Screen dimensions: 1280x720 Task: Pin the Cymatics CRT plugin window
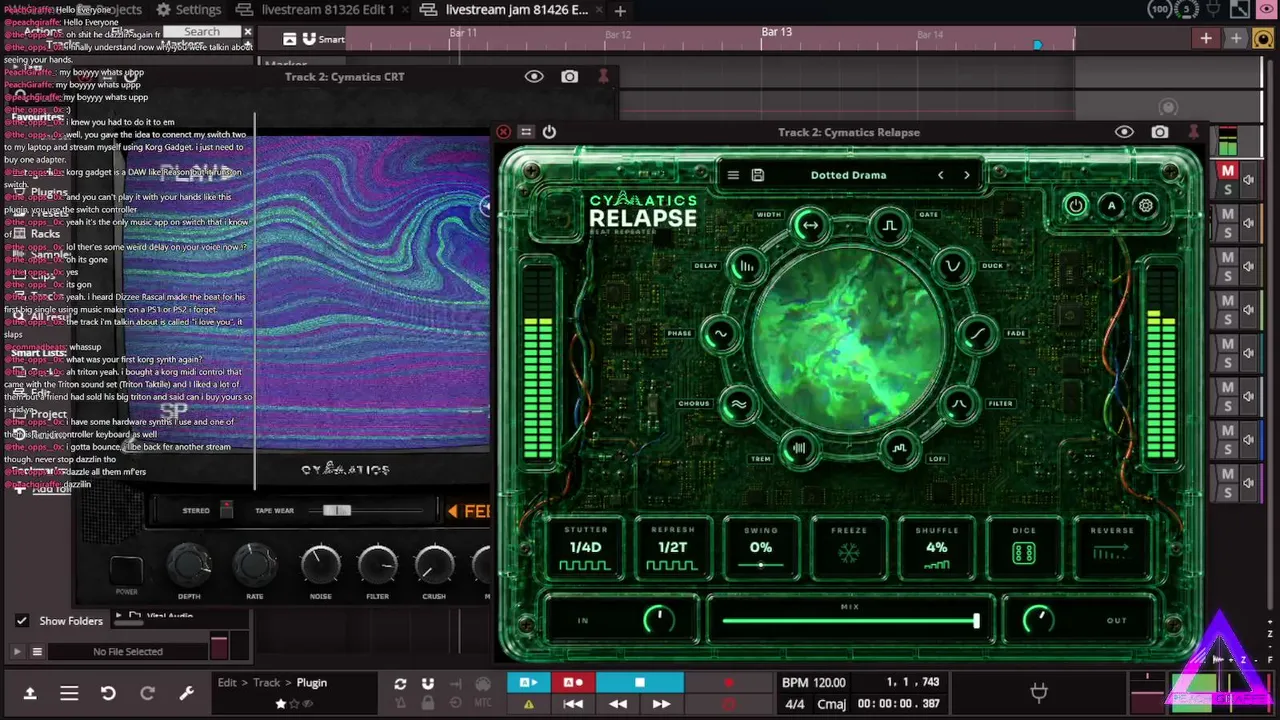click(603, 77)
